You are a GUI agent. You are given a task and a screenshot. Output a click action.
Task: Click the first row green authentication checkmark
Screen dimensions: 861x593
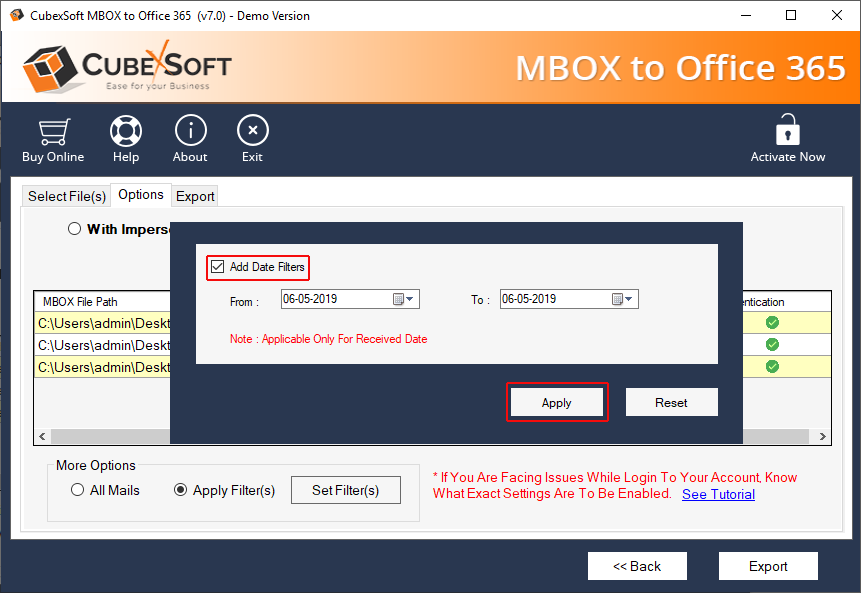coord(772,322)
